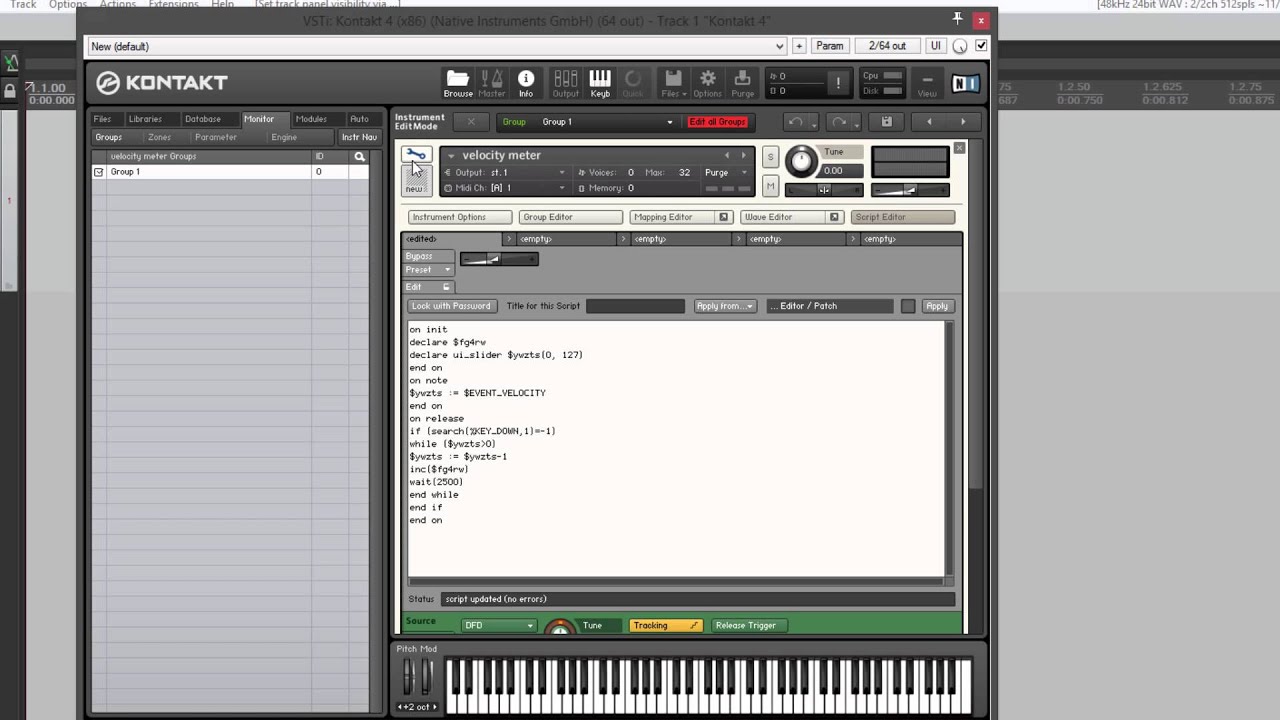This screenshot has height=720, width=1280.
Task: Click the redo arrow button
Action: click(839, 122)
